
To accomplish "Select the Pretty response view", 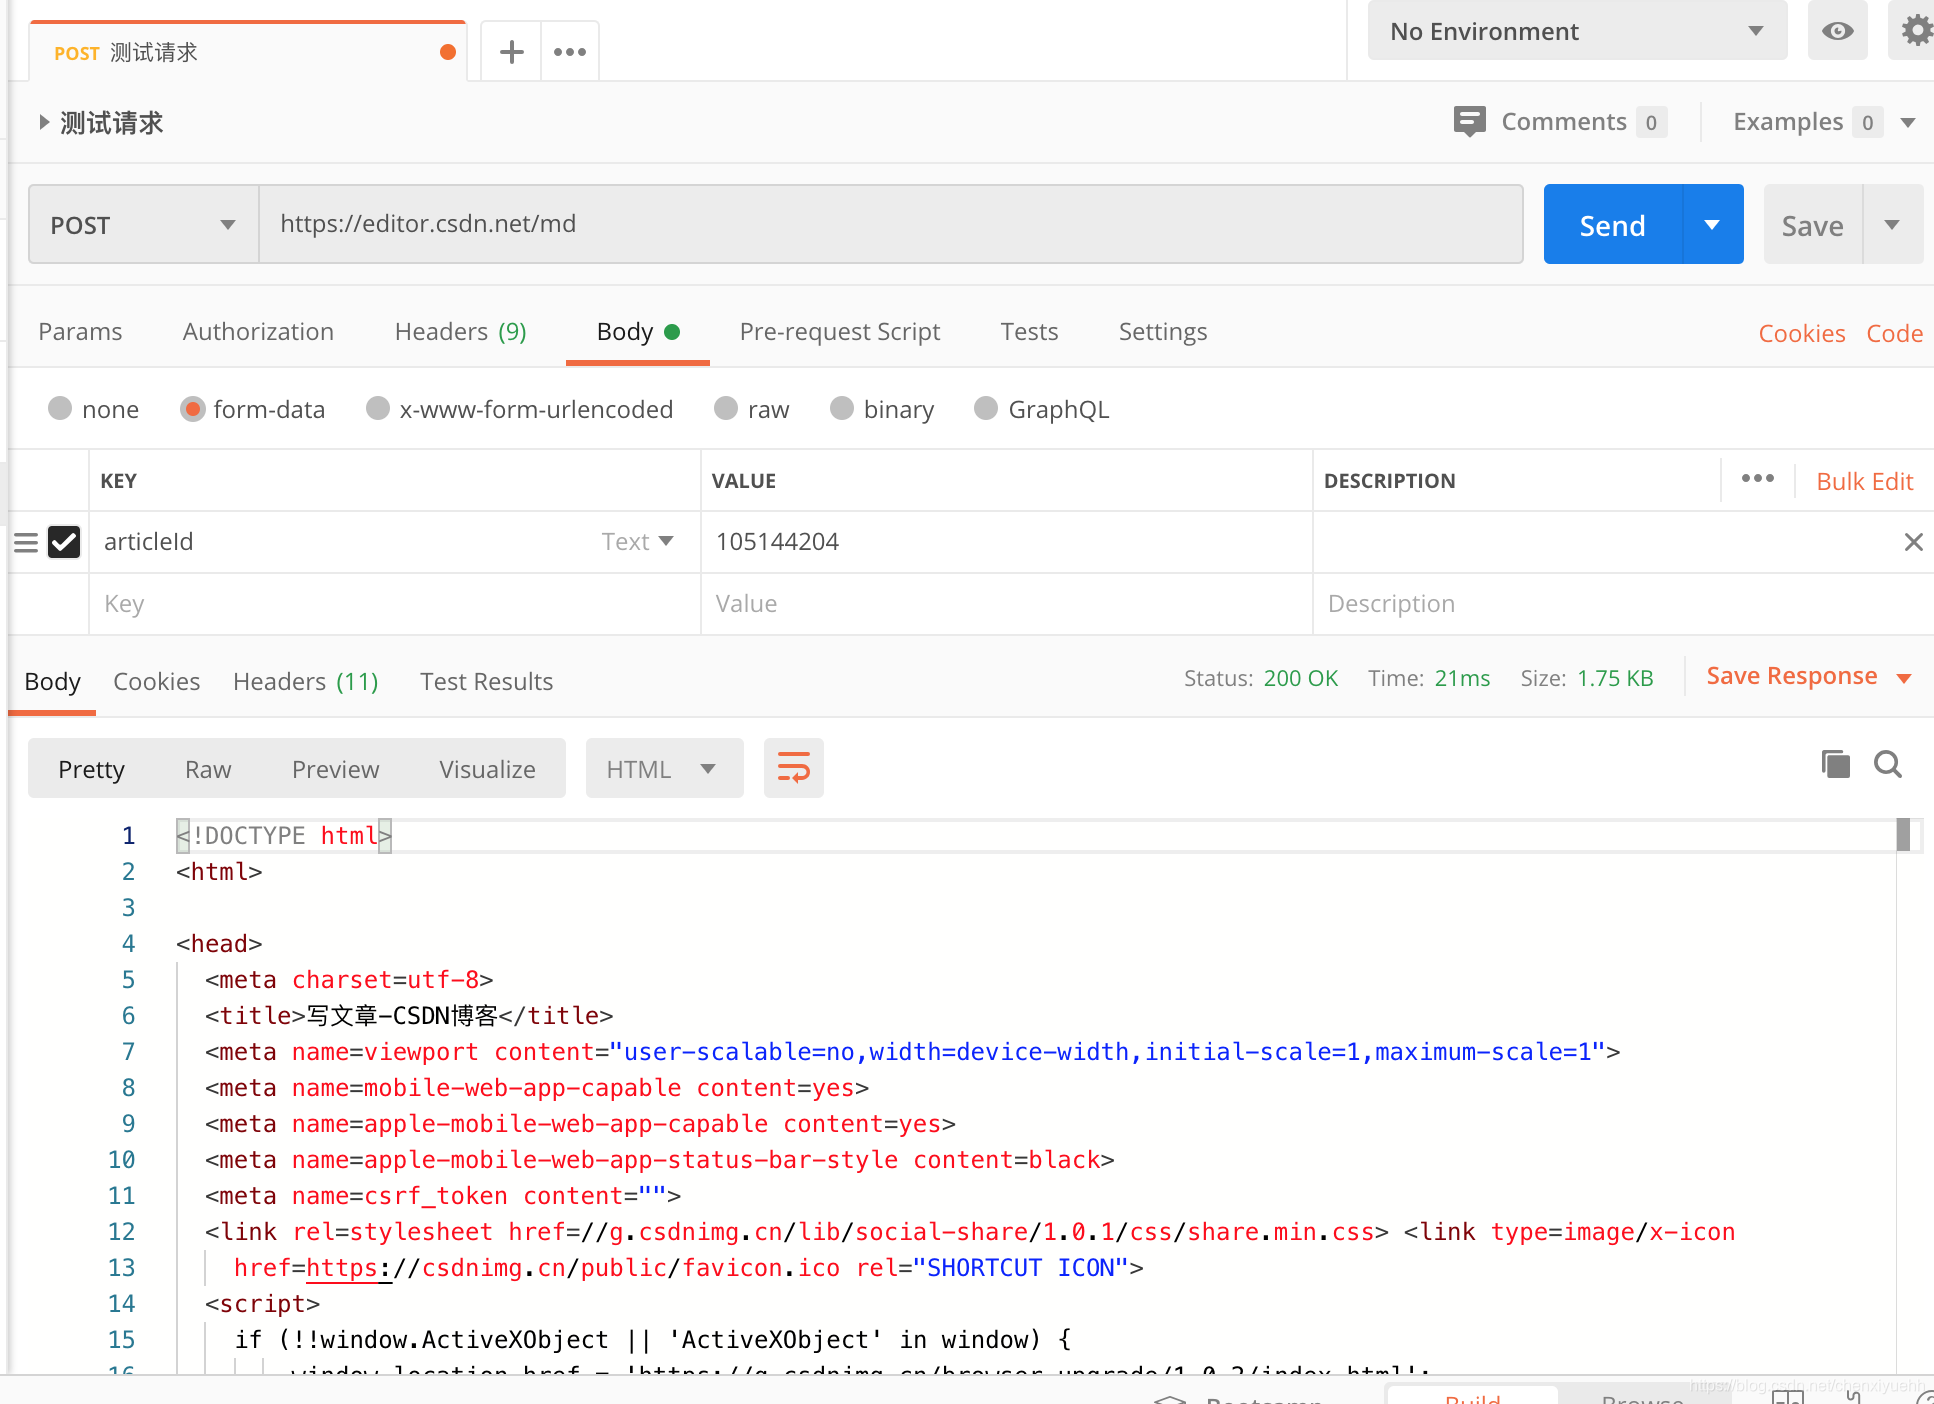I will (x=91, y=769).
